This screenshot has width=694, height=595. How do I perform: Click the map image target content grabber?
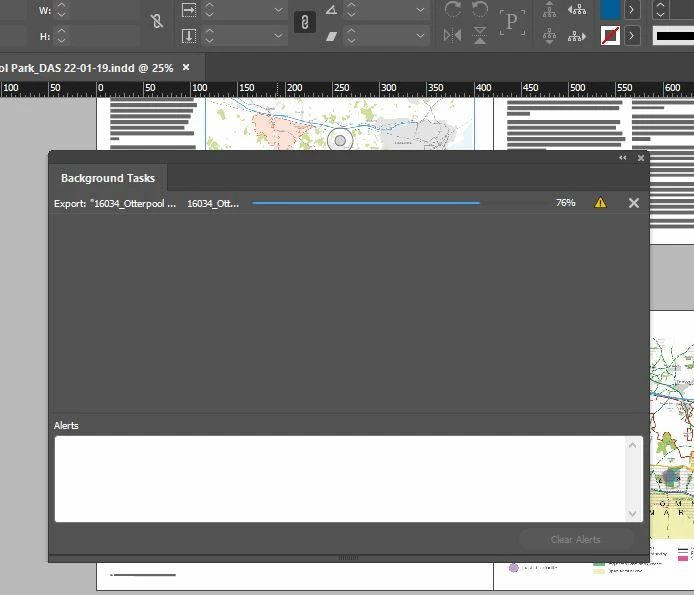coord(340,140)
